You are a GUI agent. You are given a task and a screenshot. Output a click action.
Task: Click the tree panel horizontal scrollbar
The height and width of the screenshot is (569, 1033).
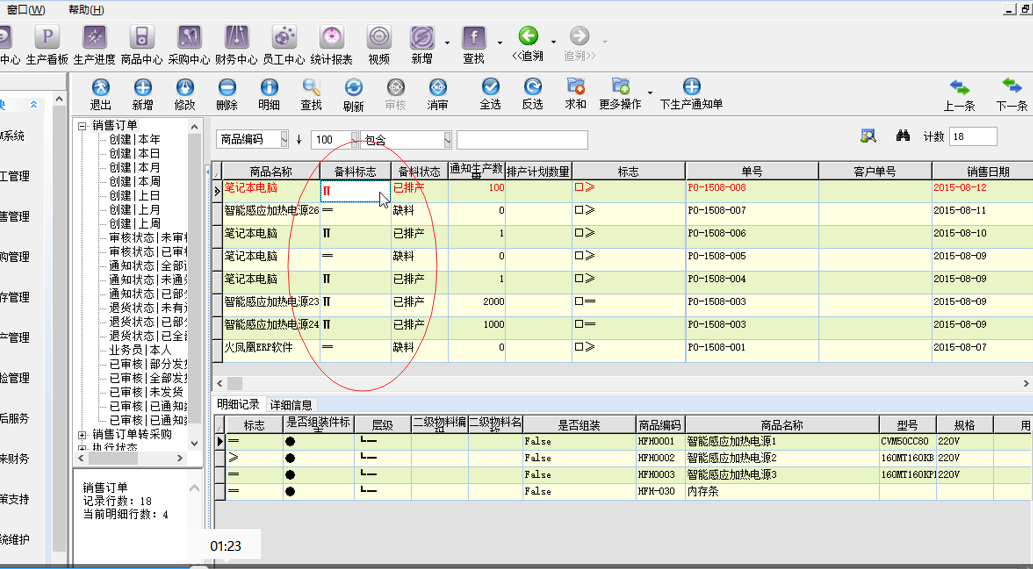tap(131, 458)
